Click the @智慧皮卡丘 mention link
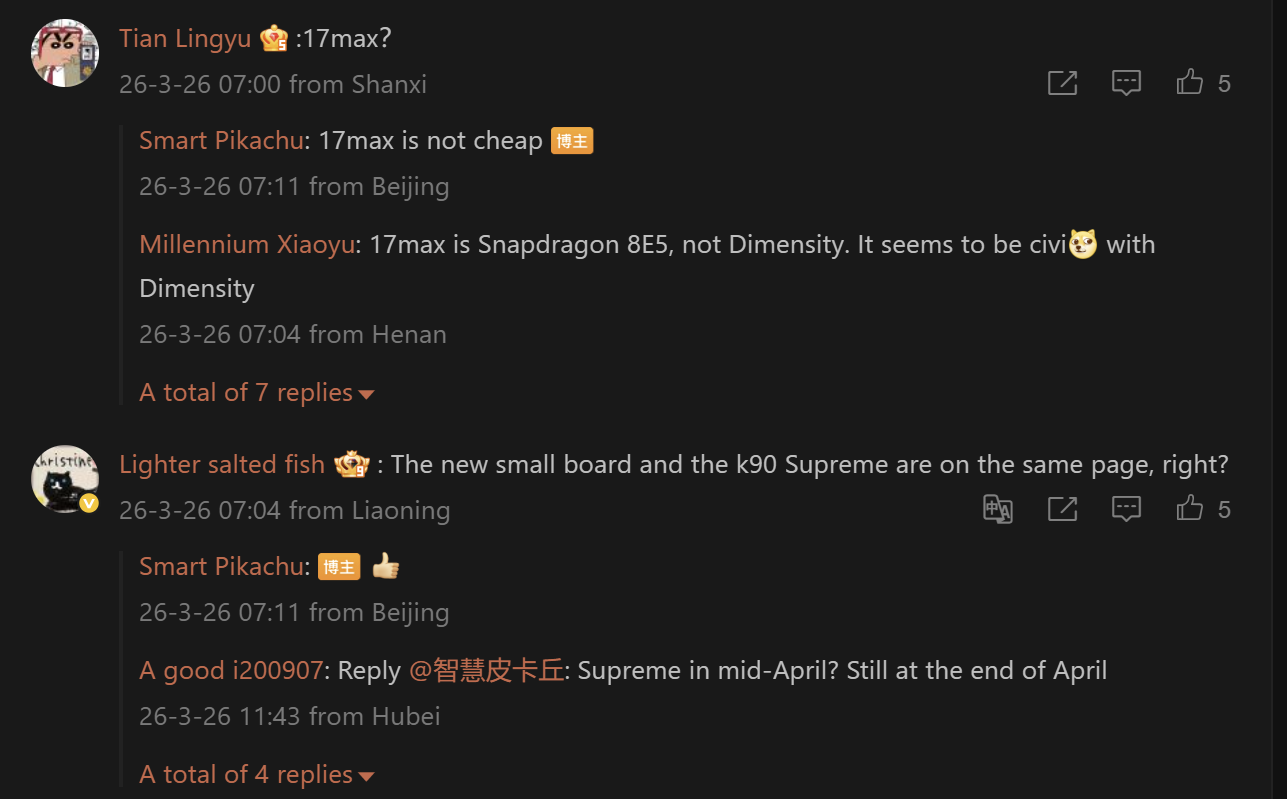Image resolution: width=1287 pixels, height=799 pixels. (x=486, y=671)
